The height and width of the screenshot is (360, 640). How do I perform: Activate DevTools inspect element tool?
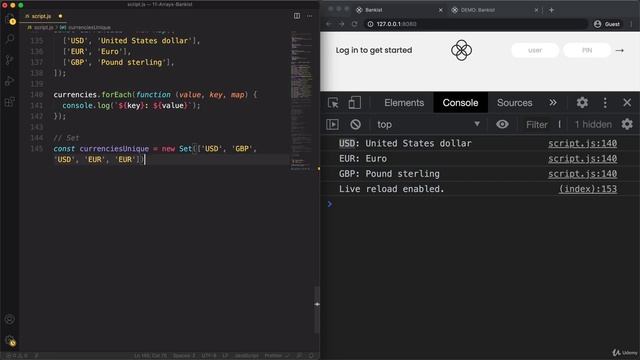333,102
